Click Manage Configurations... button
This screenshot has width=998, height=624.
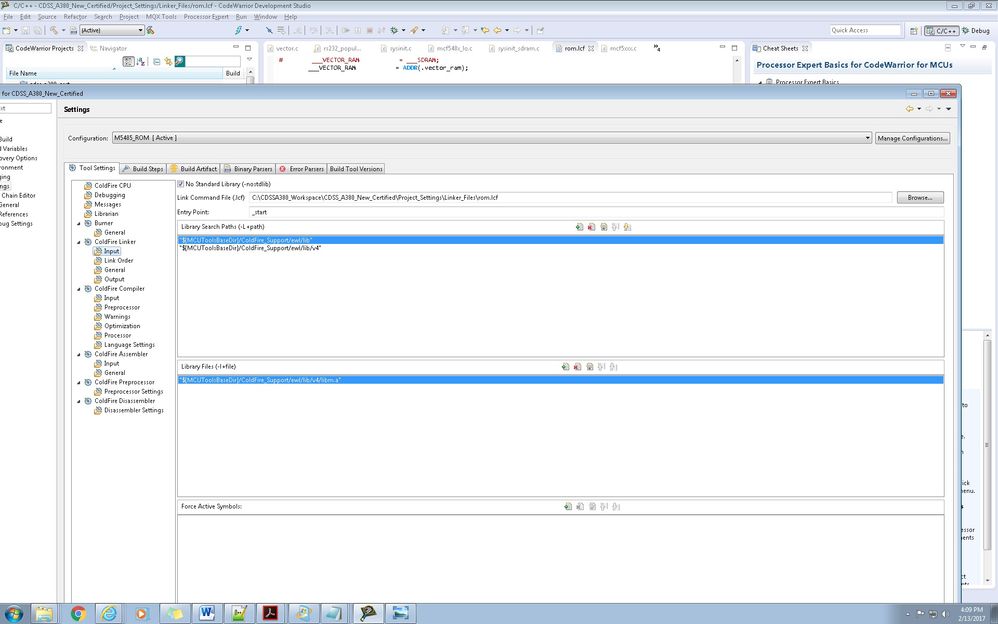[912, 138]
